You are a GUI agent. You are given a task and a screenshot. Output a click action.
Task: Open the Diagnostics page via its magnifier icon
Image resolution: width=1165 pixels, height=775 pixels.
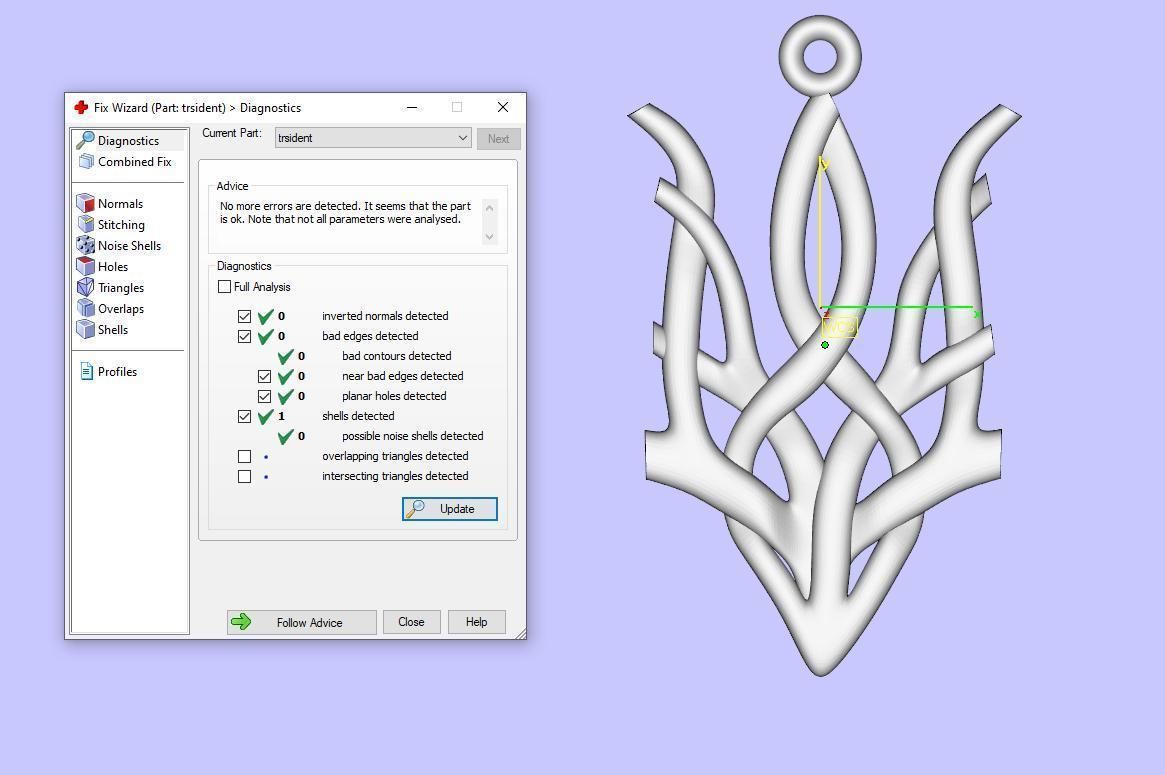click(85, 140)
